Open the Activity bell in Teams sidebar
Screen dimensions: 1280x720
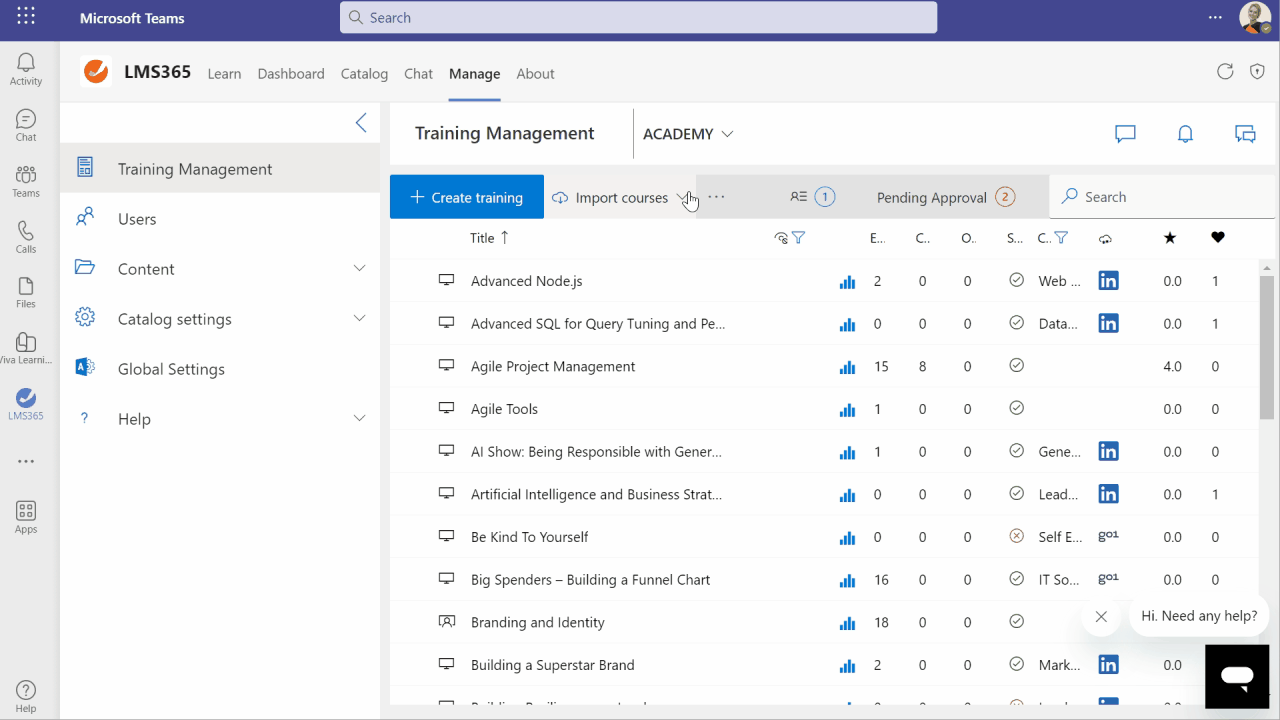[x=26, y=69]
